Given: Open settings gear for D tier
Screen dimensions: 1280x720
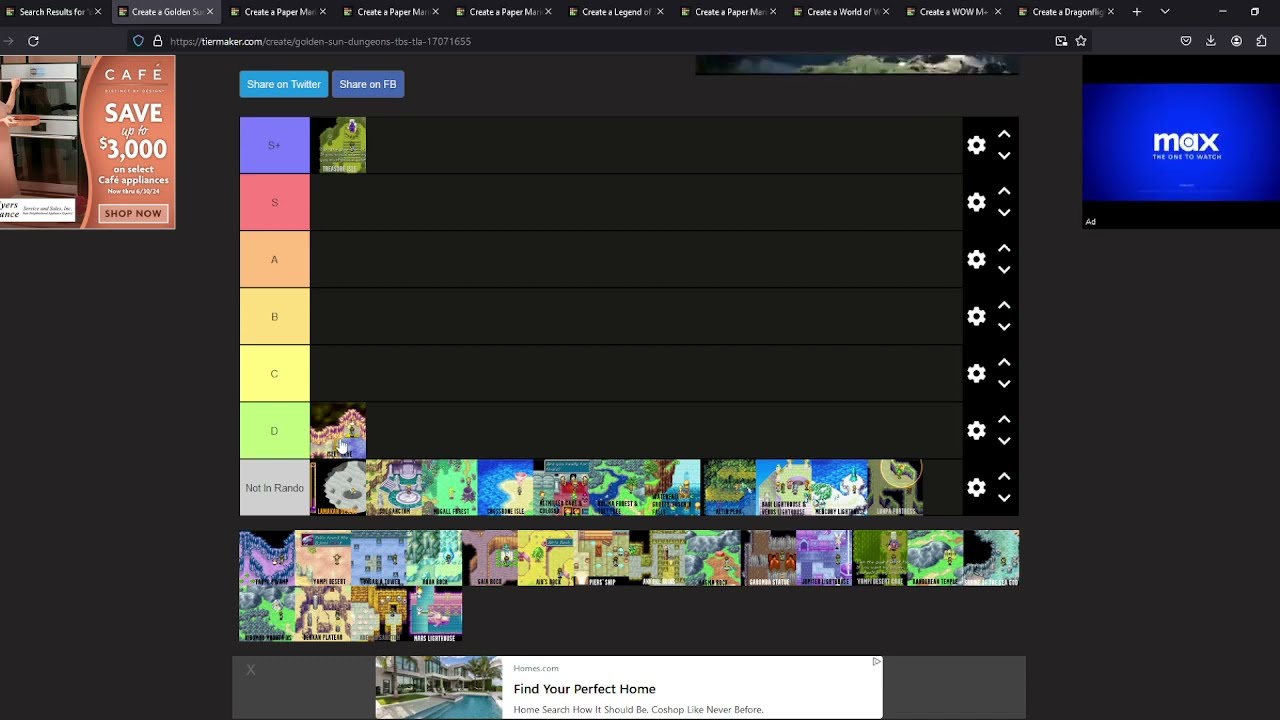Looking at the screenshot, I should tap(976, 430).
